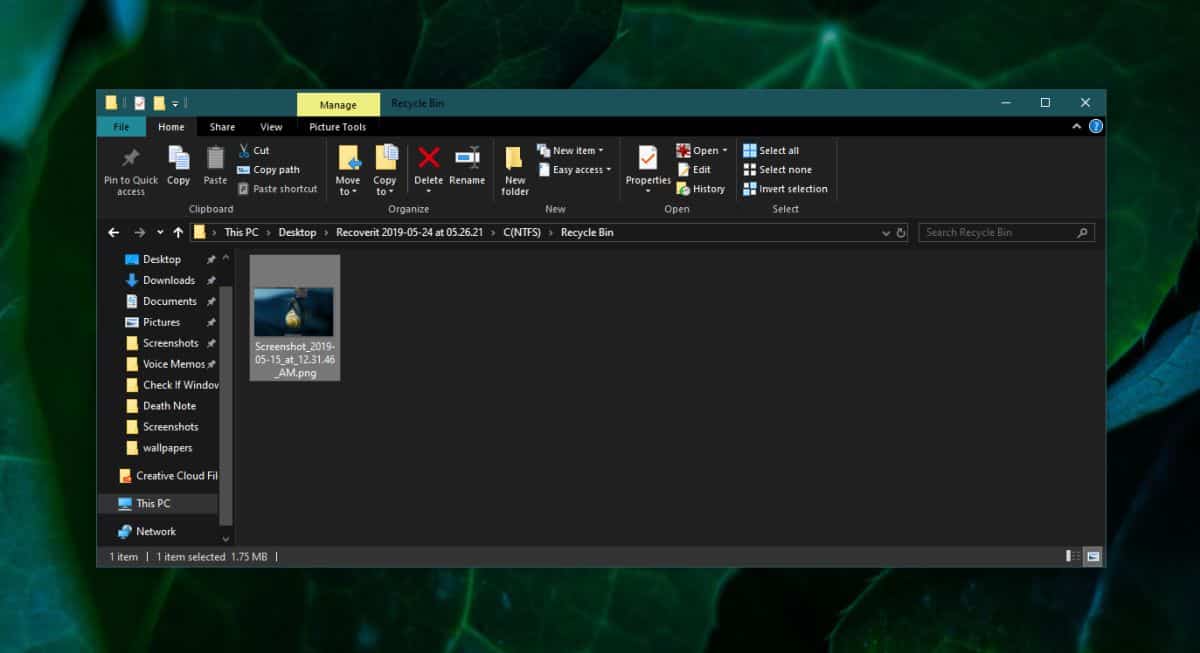The image size is (1200, 653).
Task: Click Select all in the Select group
Action: (x=771, y=151)
